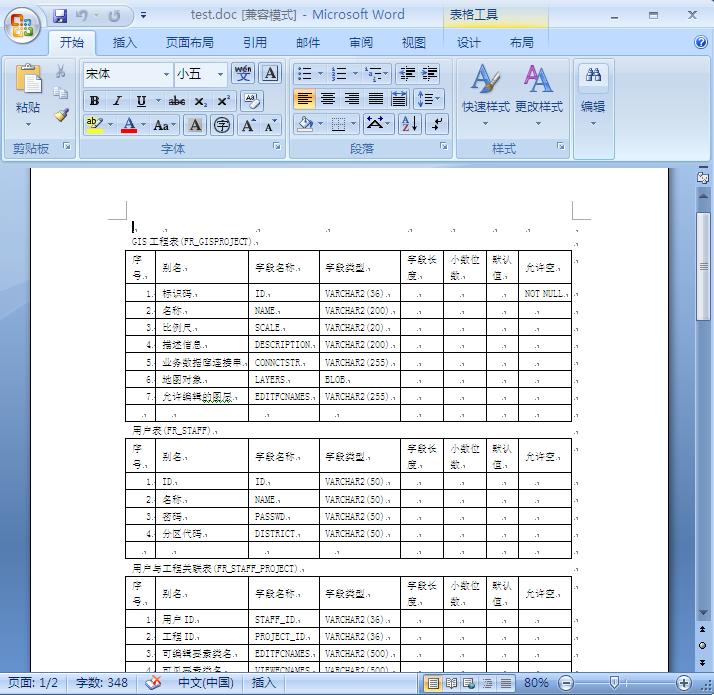
Task: Open the numbering list dropdown arrow
Action: coord(355,73)
